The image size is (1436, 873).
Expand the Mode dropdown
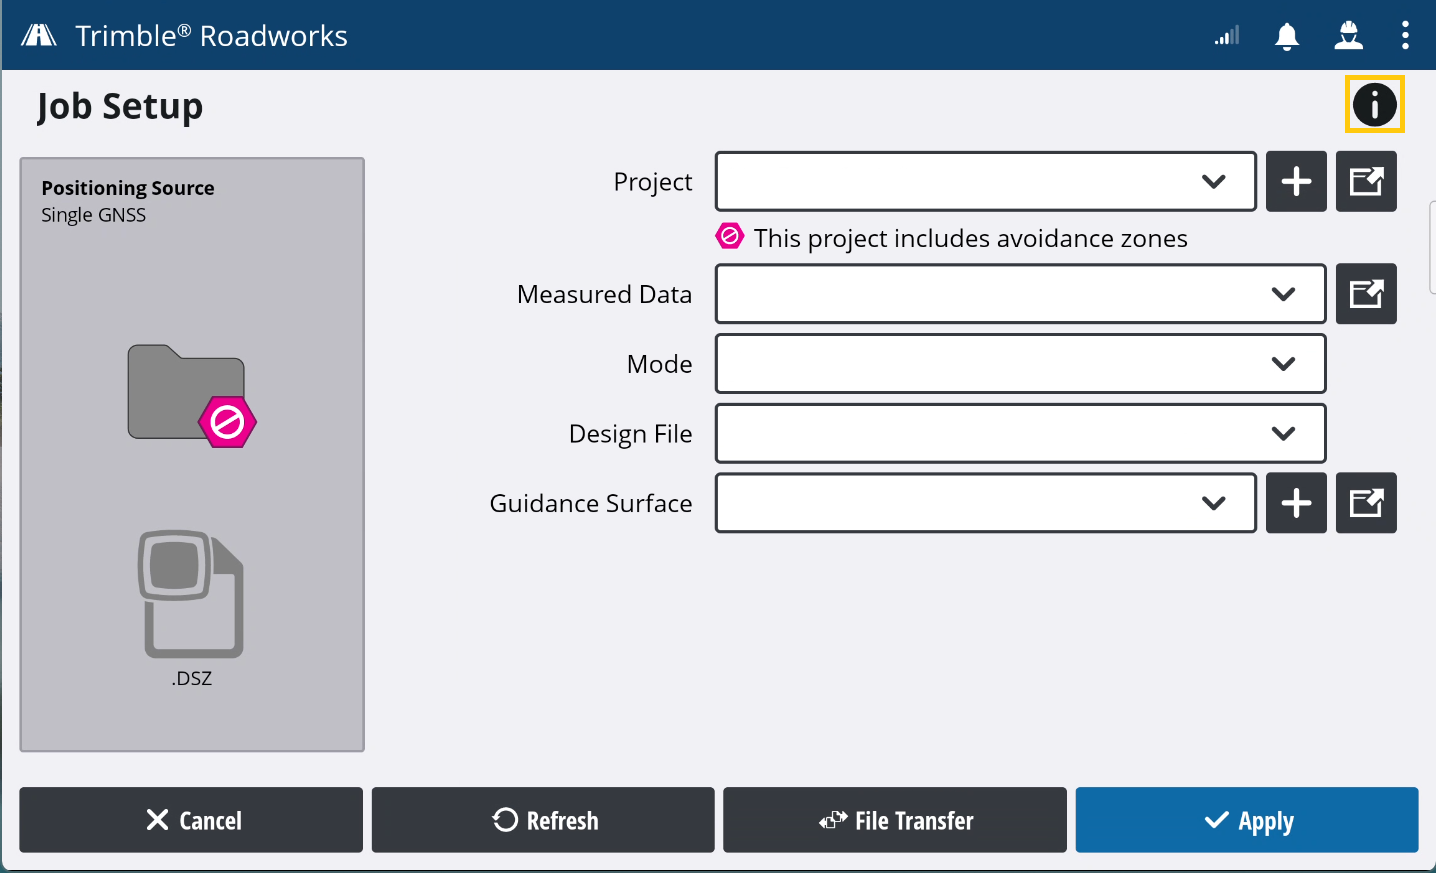click(x=1021, y=364)
